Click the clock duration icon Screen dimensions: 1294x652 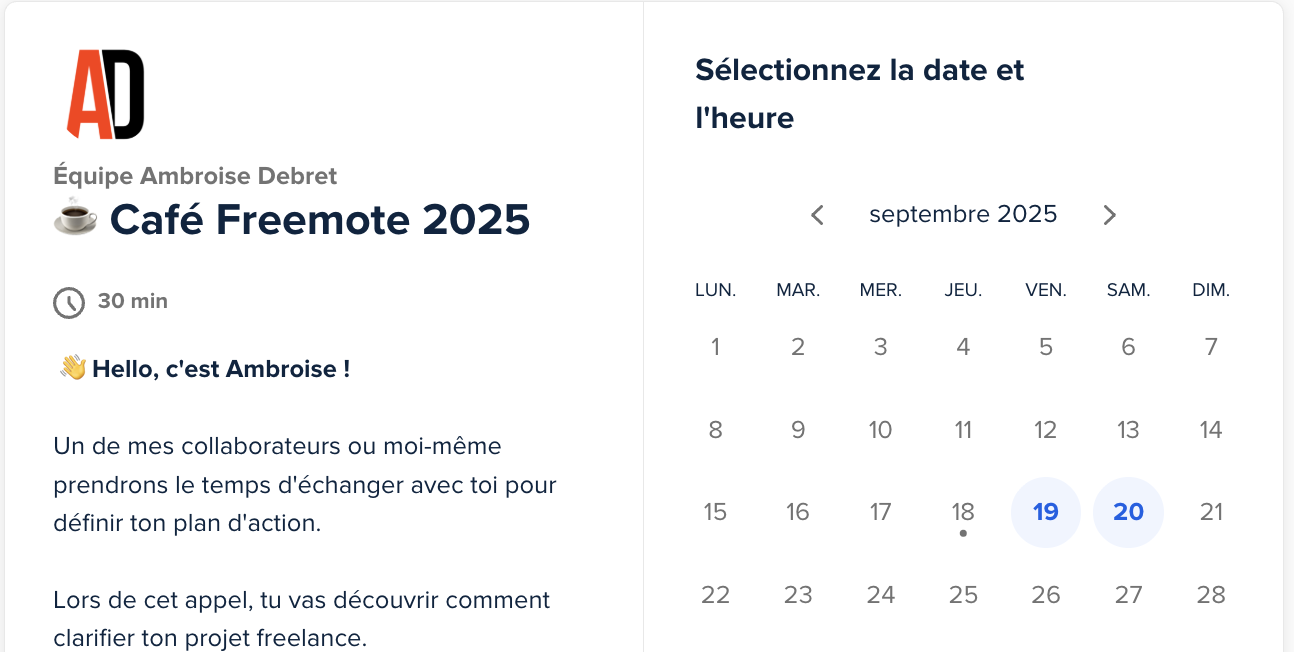point(69,302)
